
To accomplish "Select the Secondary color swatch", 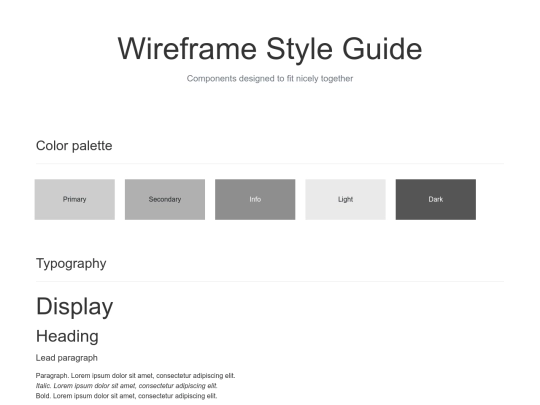I will [165, 199].
